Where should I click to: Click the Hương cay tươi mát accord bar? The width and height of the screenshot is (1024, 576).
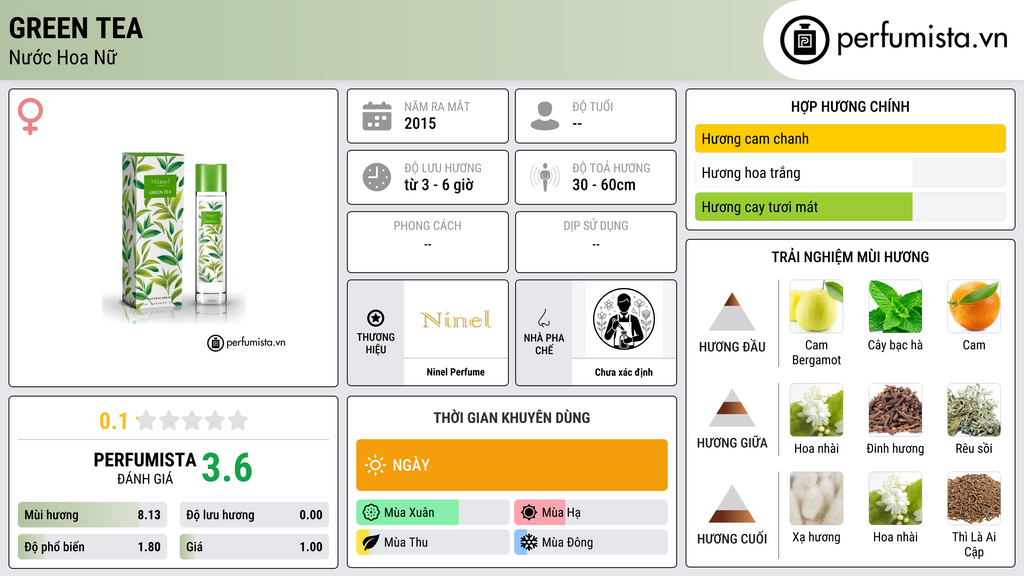[x=850, y=207]
